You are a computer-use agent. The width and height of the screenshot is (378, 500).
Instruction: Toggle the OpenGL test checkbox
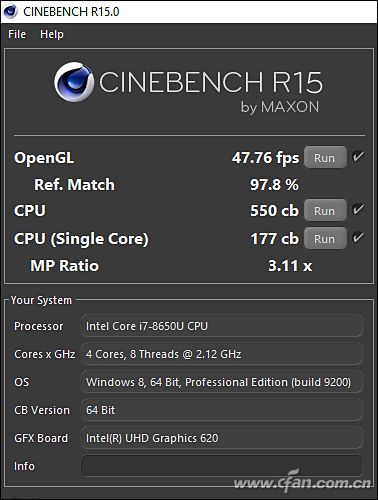coord(358,156)
